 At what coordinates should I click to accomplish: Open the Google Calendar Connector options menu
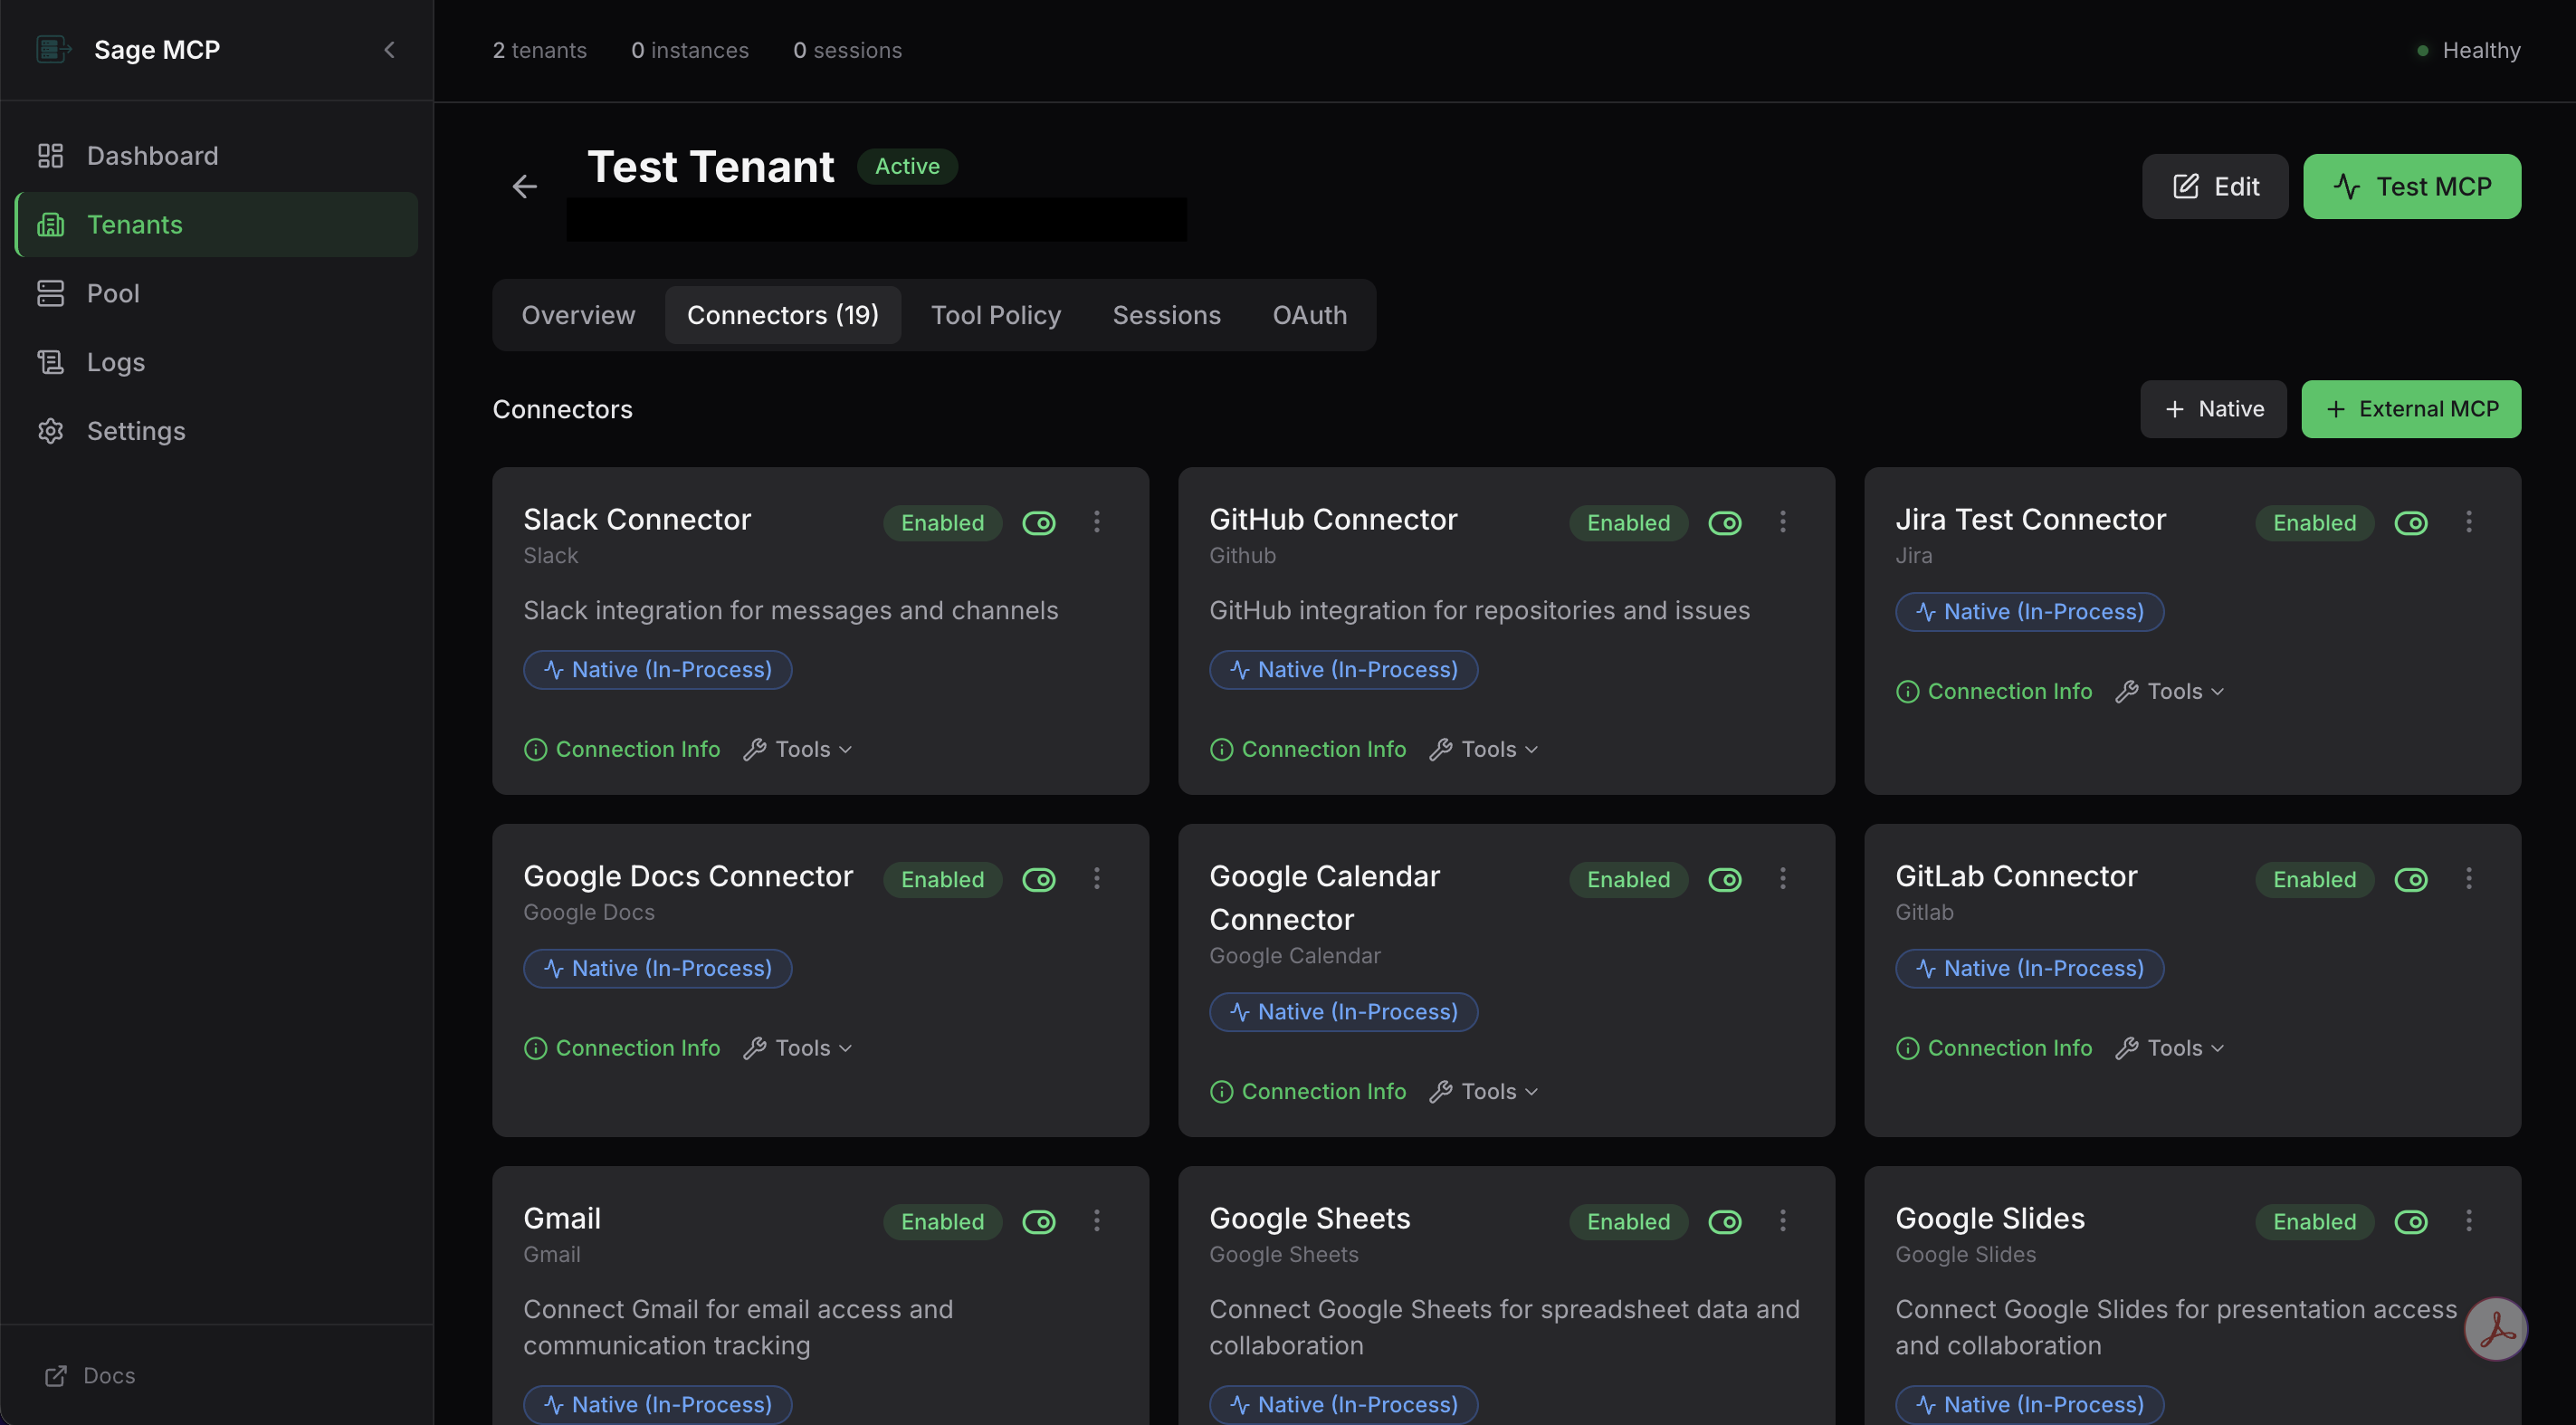tap(1782, 879)
